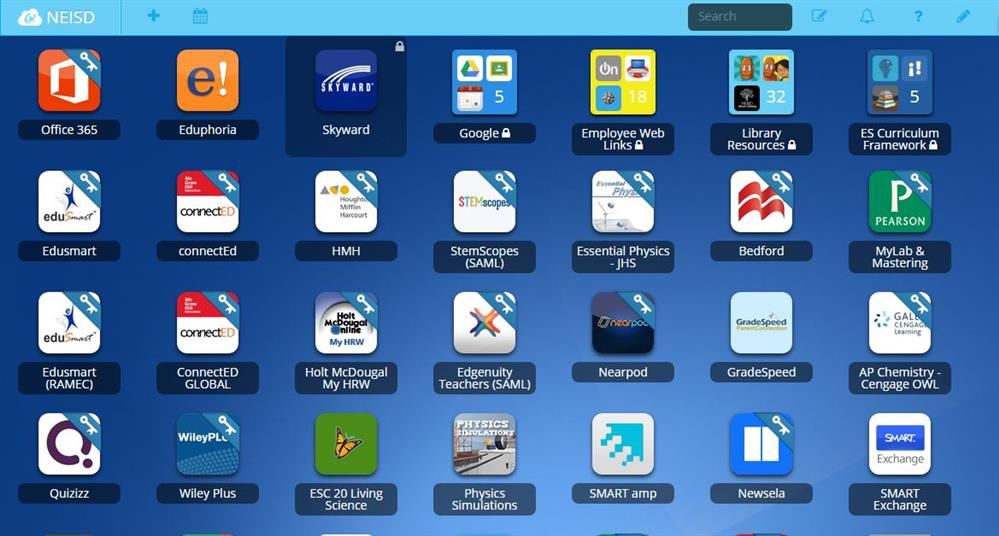Click the pencil edit icon
The image size is (999, 536).
click(963, 16)
